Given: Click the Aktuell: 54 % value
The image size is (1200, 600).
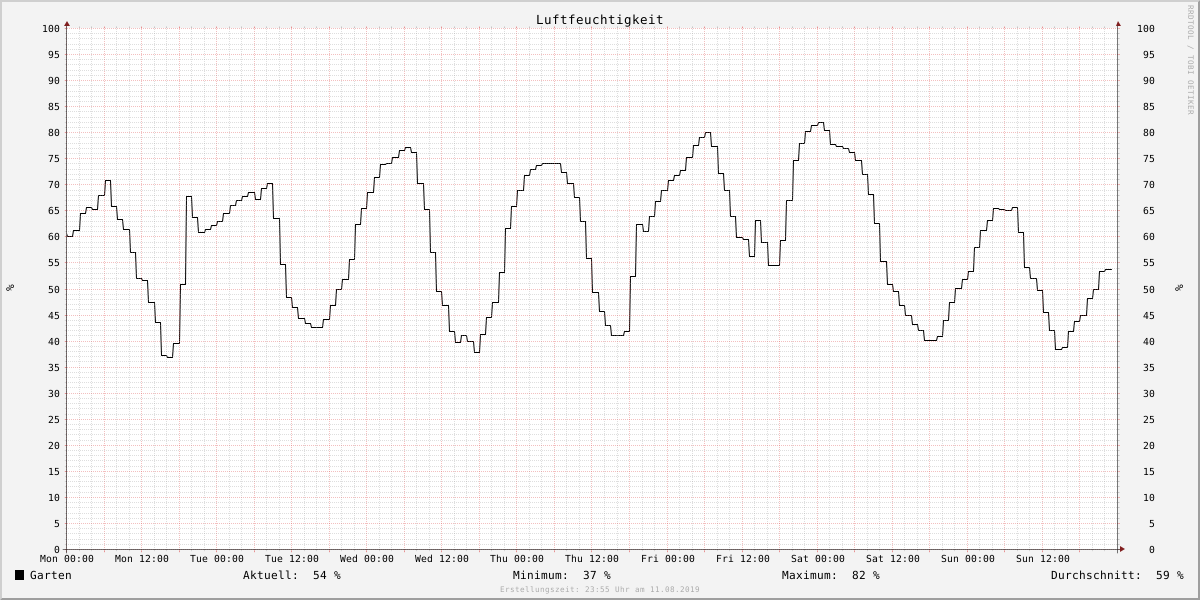Looking at the screenshot, I should 292,575.
